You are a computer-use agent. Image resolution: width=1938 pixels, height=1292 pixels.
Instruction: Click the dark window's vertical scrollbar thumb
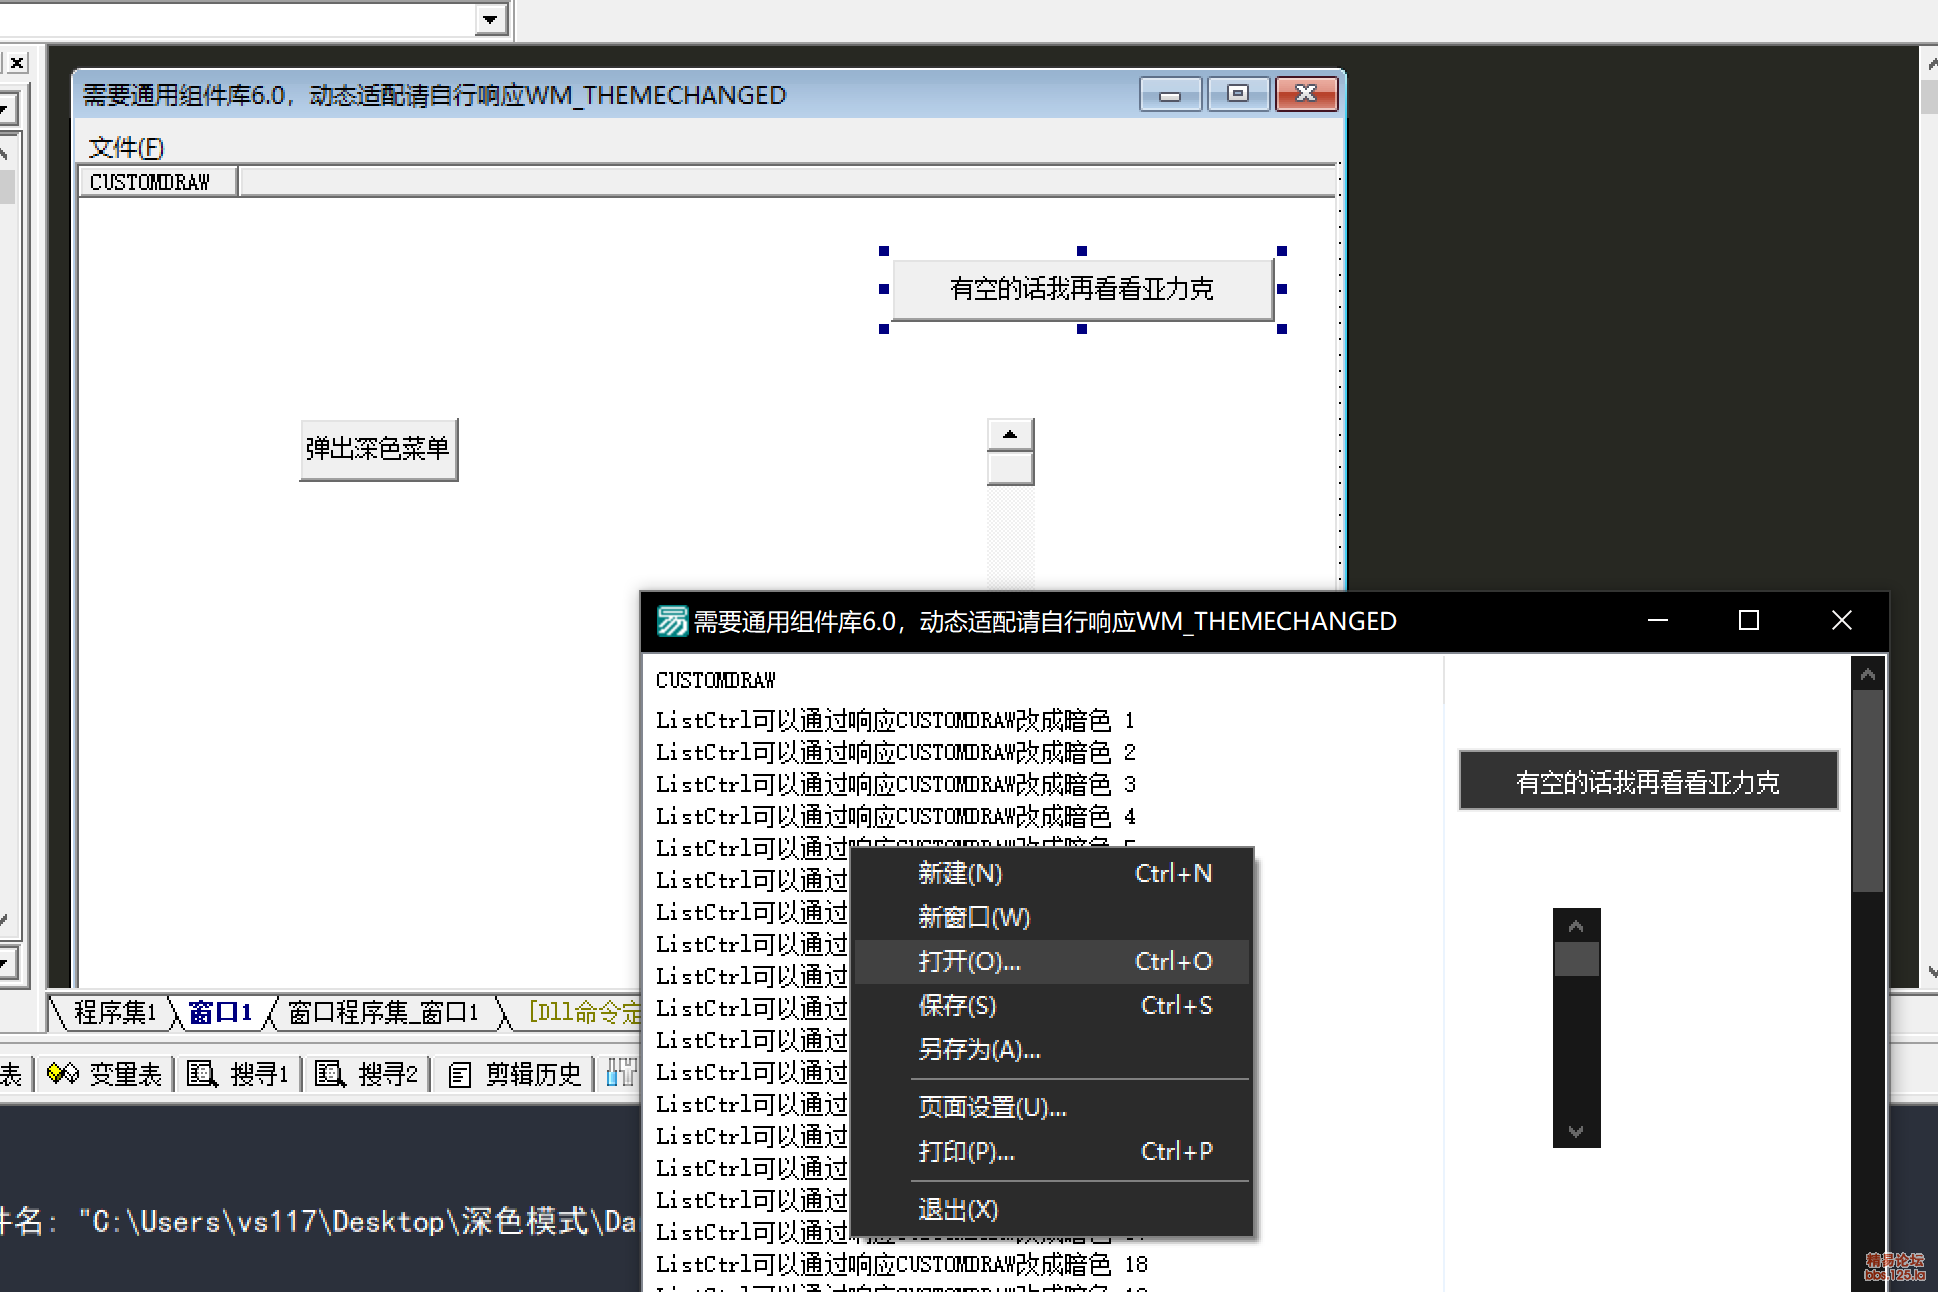coord(1867,790)
